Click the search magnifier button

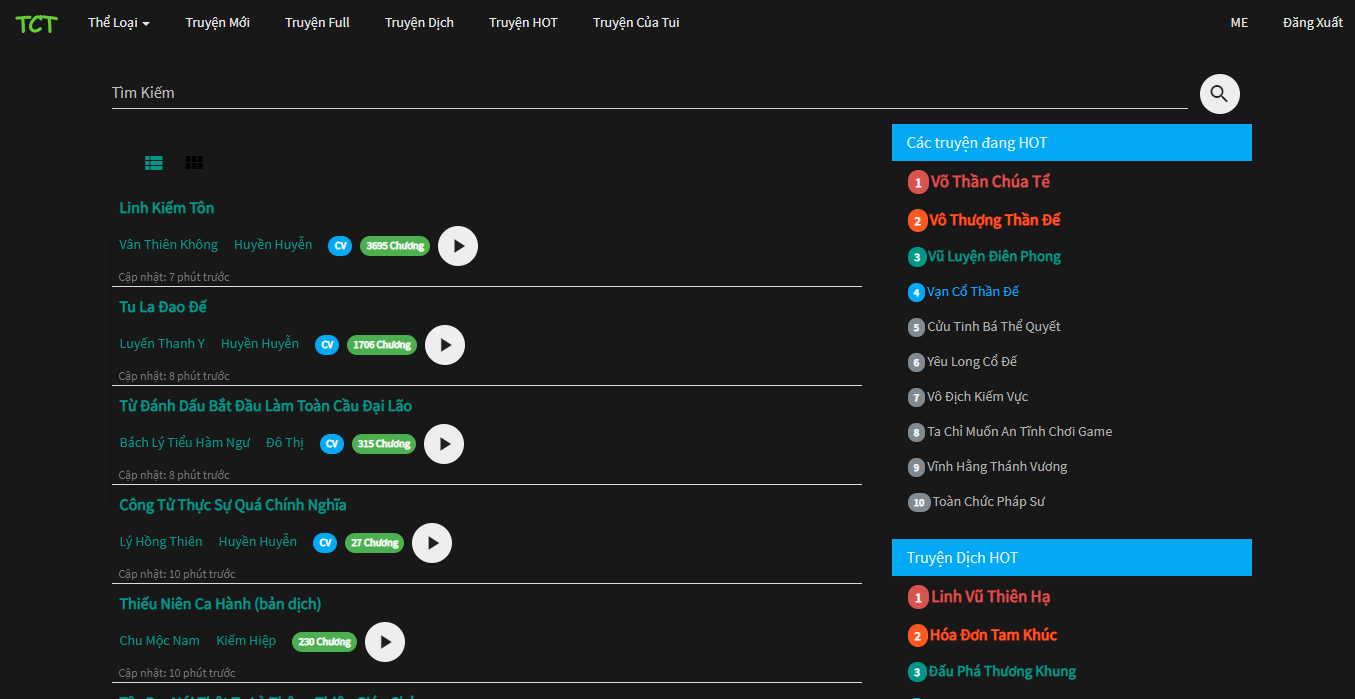click(x=1219, y=94)
